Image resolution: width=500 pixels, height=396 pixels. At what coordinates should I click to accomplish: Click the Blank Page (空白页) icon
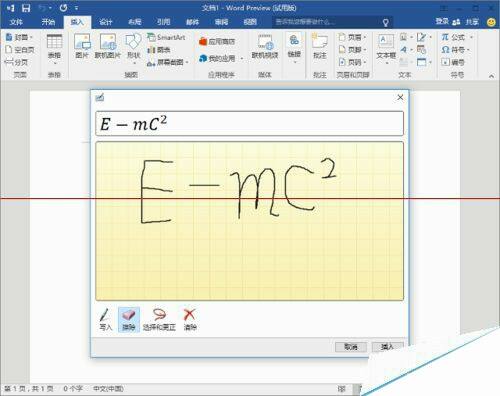[20, 50]
